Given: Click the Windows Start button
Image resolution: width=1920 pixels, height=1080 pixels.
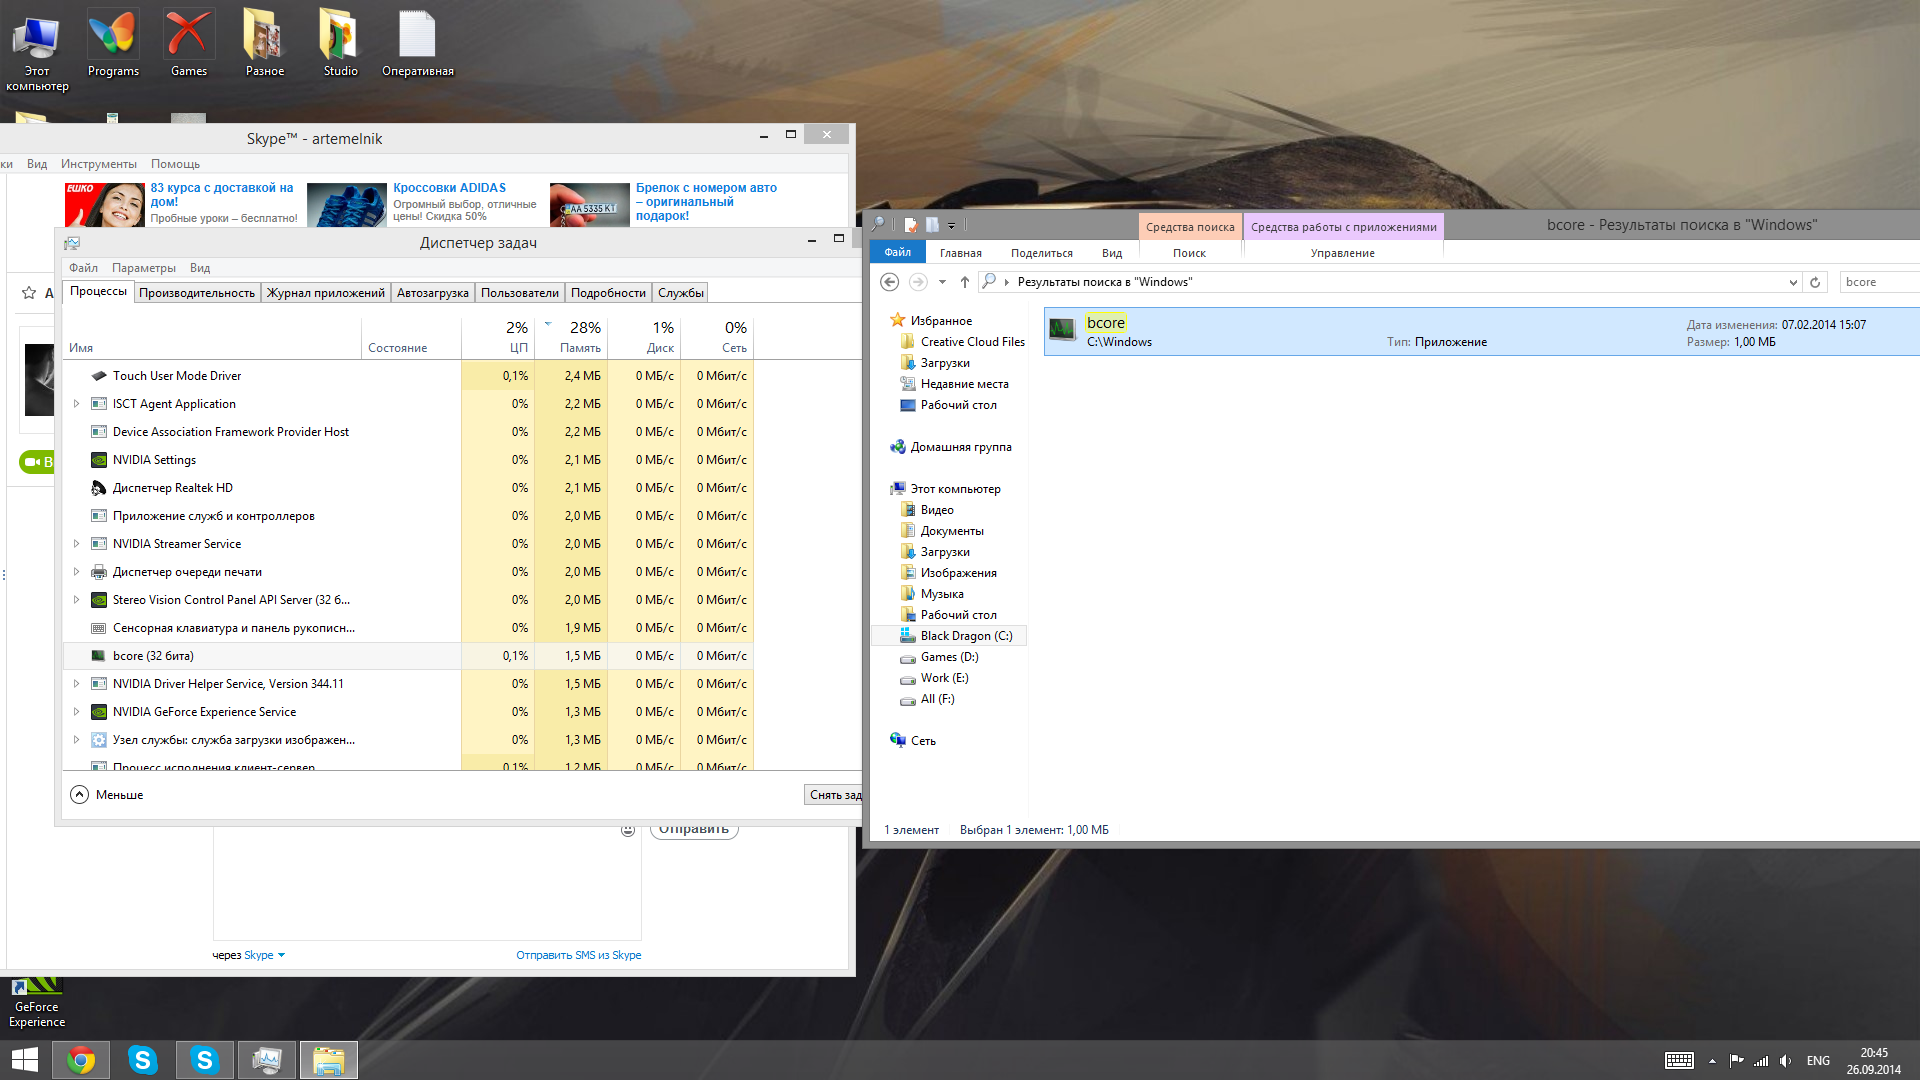Looking at the screenshot, I should point(25,1060).
